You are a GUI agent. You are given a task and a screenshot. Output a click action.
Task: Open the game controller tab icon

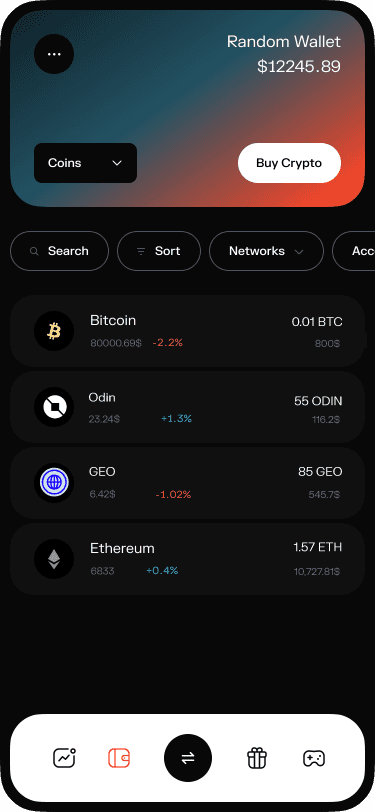[313, 758]
